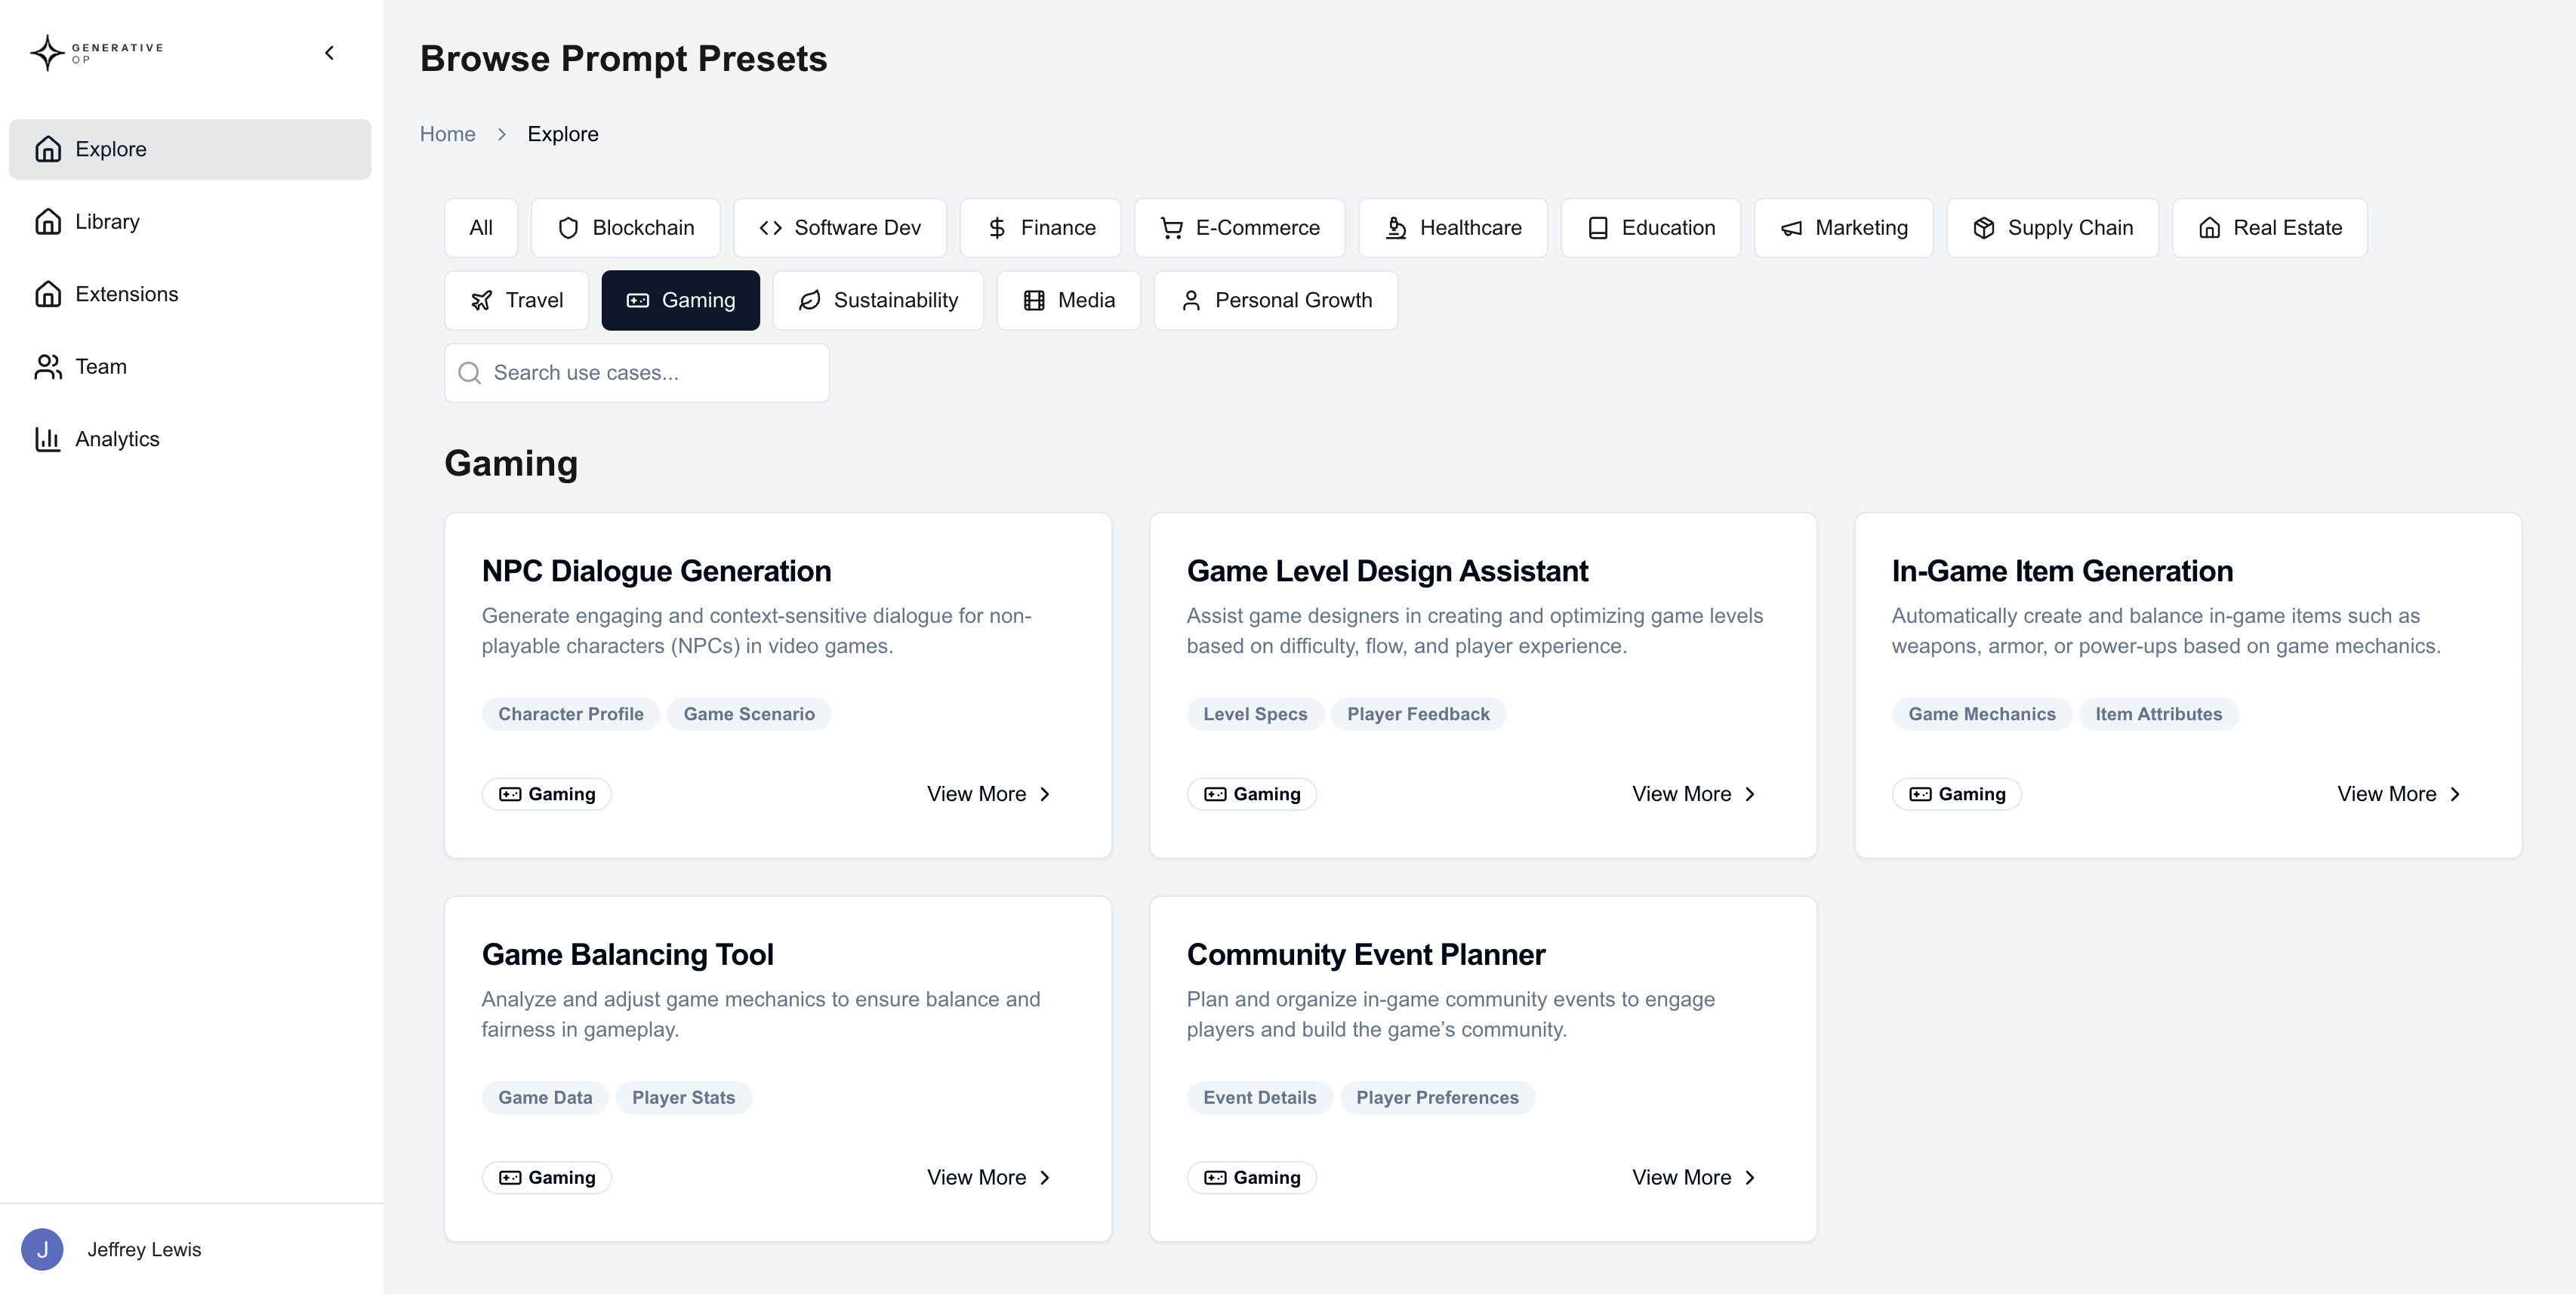Enable the Media category filter
2576x1294 pixels.
coord(1068,300)
